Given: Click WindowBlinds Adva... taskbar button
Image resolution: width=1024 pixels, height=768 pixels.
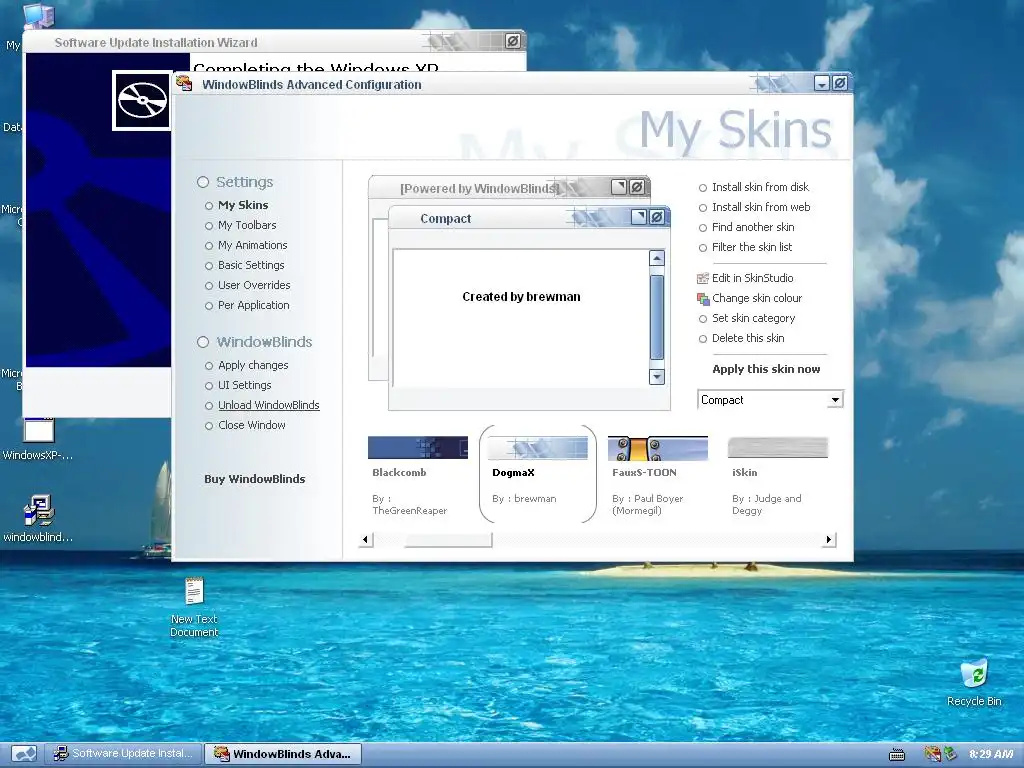Looking at the screenshot, I should [x=283, y=754].
